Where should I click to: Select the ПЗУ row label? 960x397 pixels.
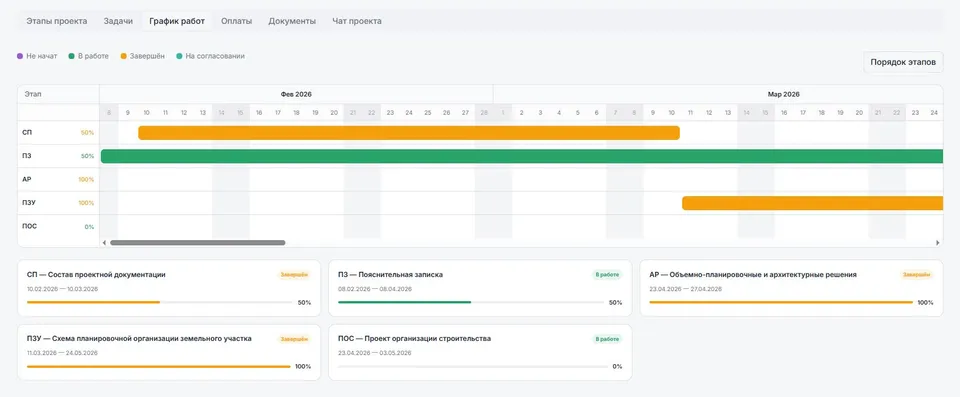[29, 203]
